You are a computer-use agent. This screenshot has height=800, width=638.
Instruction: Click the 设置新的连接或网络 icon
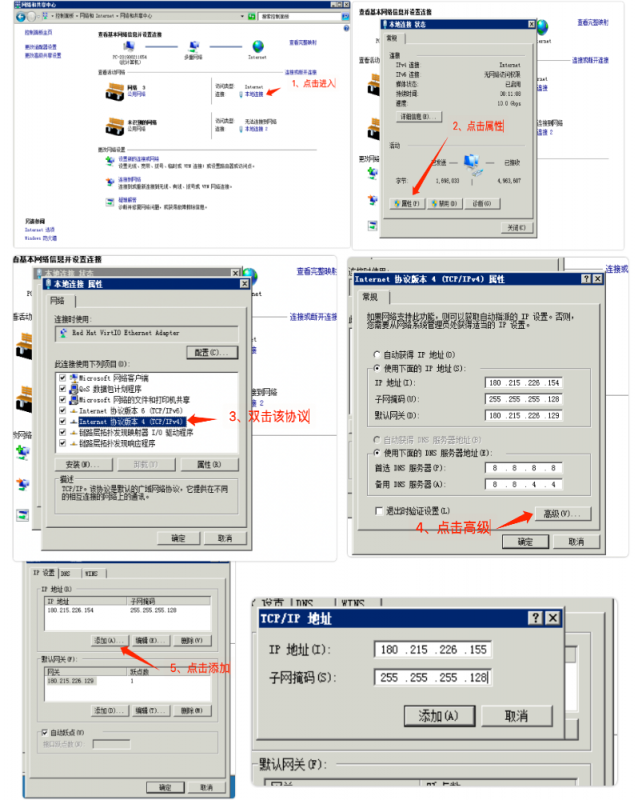(110, 159)
